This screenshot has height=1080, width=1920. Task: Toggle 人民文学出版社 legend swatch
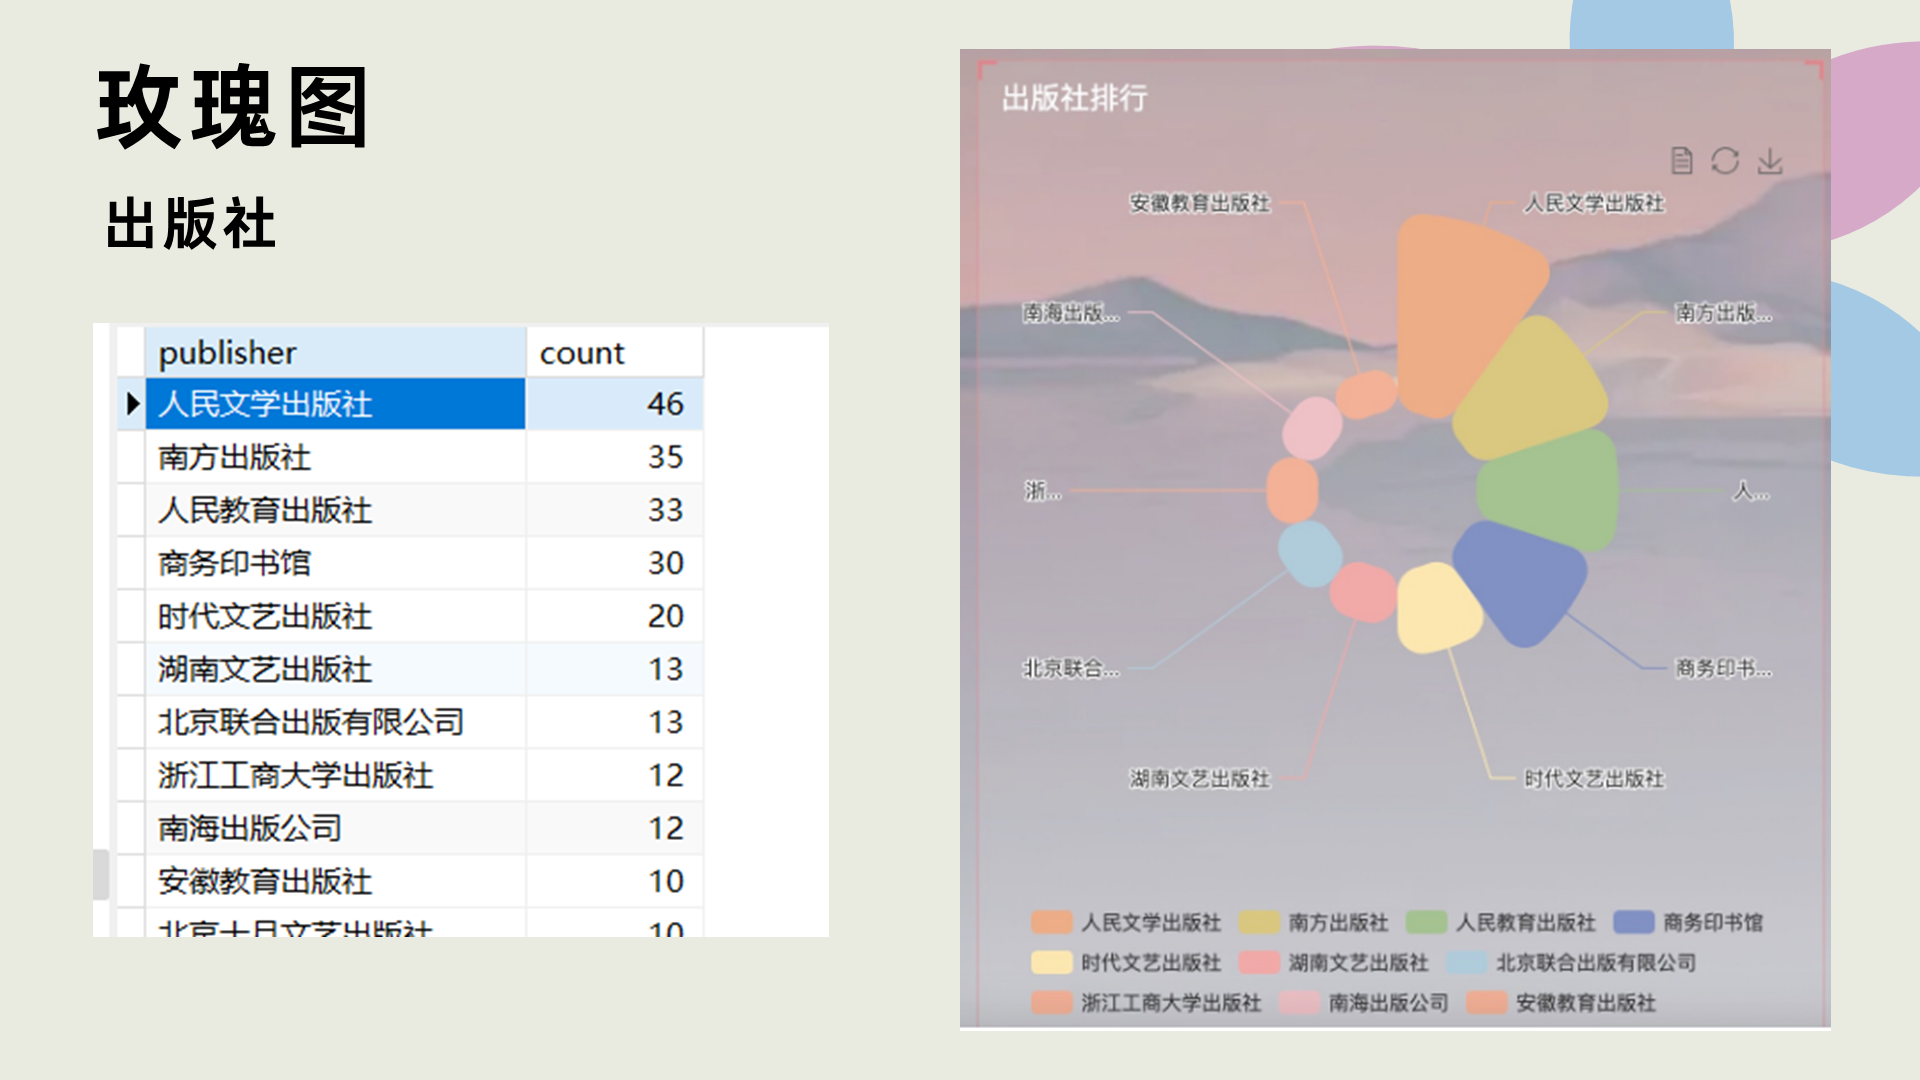click(1052, 922)
